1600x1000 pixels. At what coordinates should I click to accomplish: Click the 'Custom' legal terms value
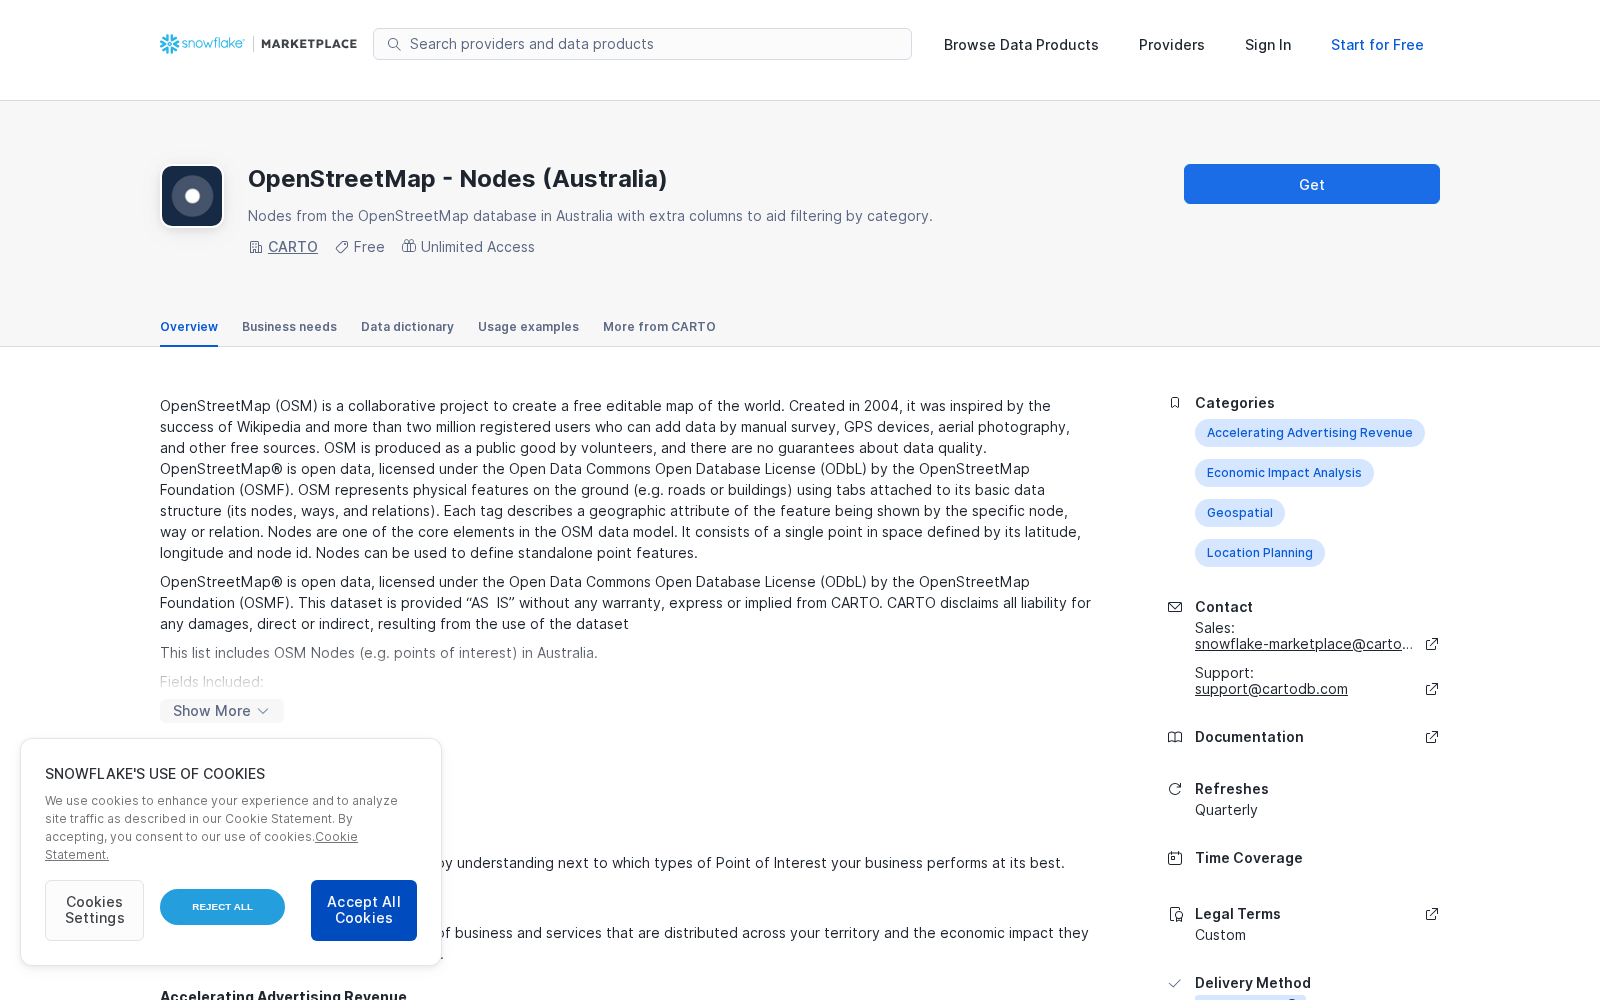coord(1220,935)
